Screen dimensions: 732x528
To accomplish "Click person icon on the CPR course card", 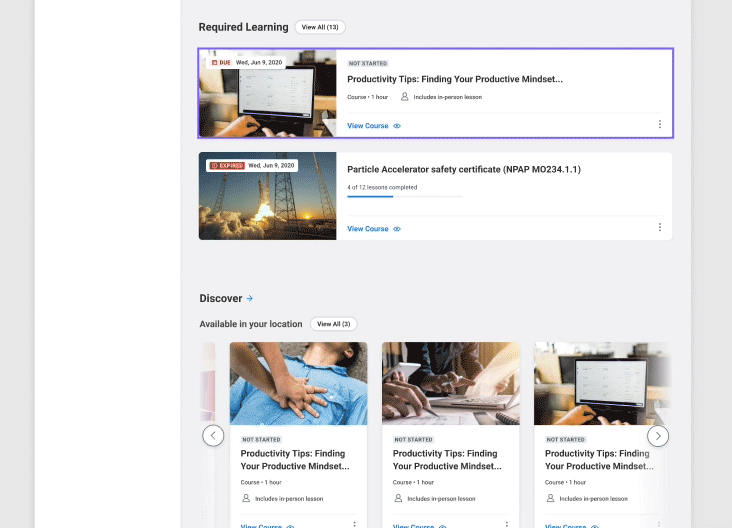I will [246, 498].
